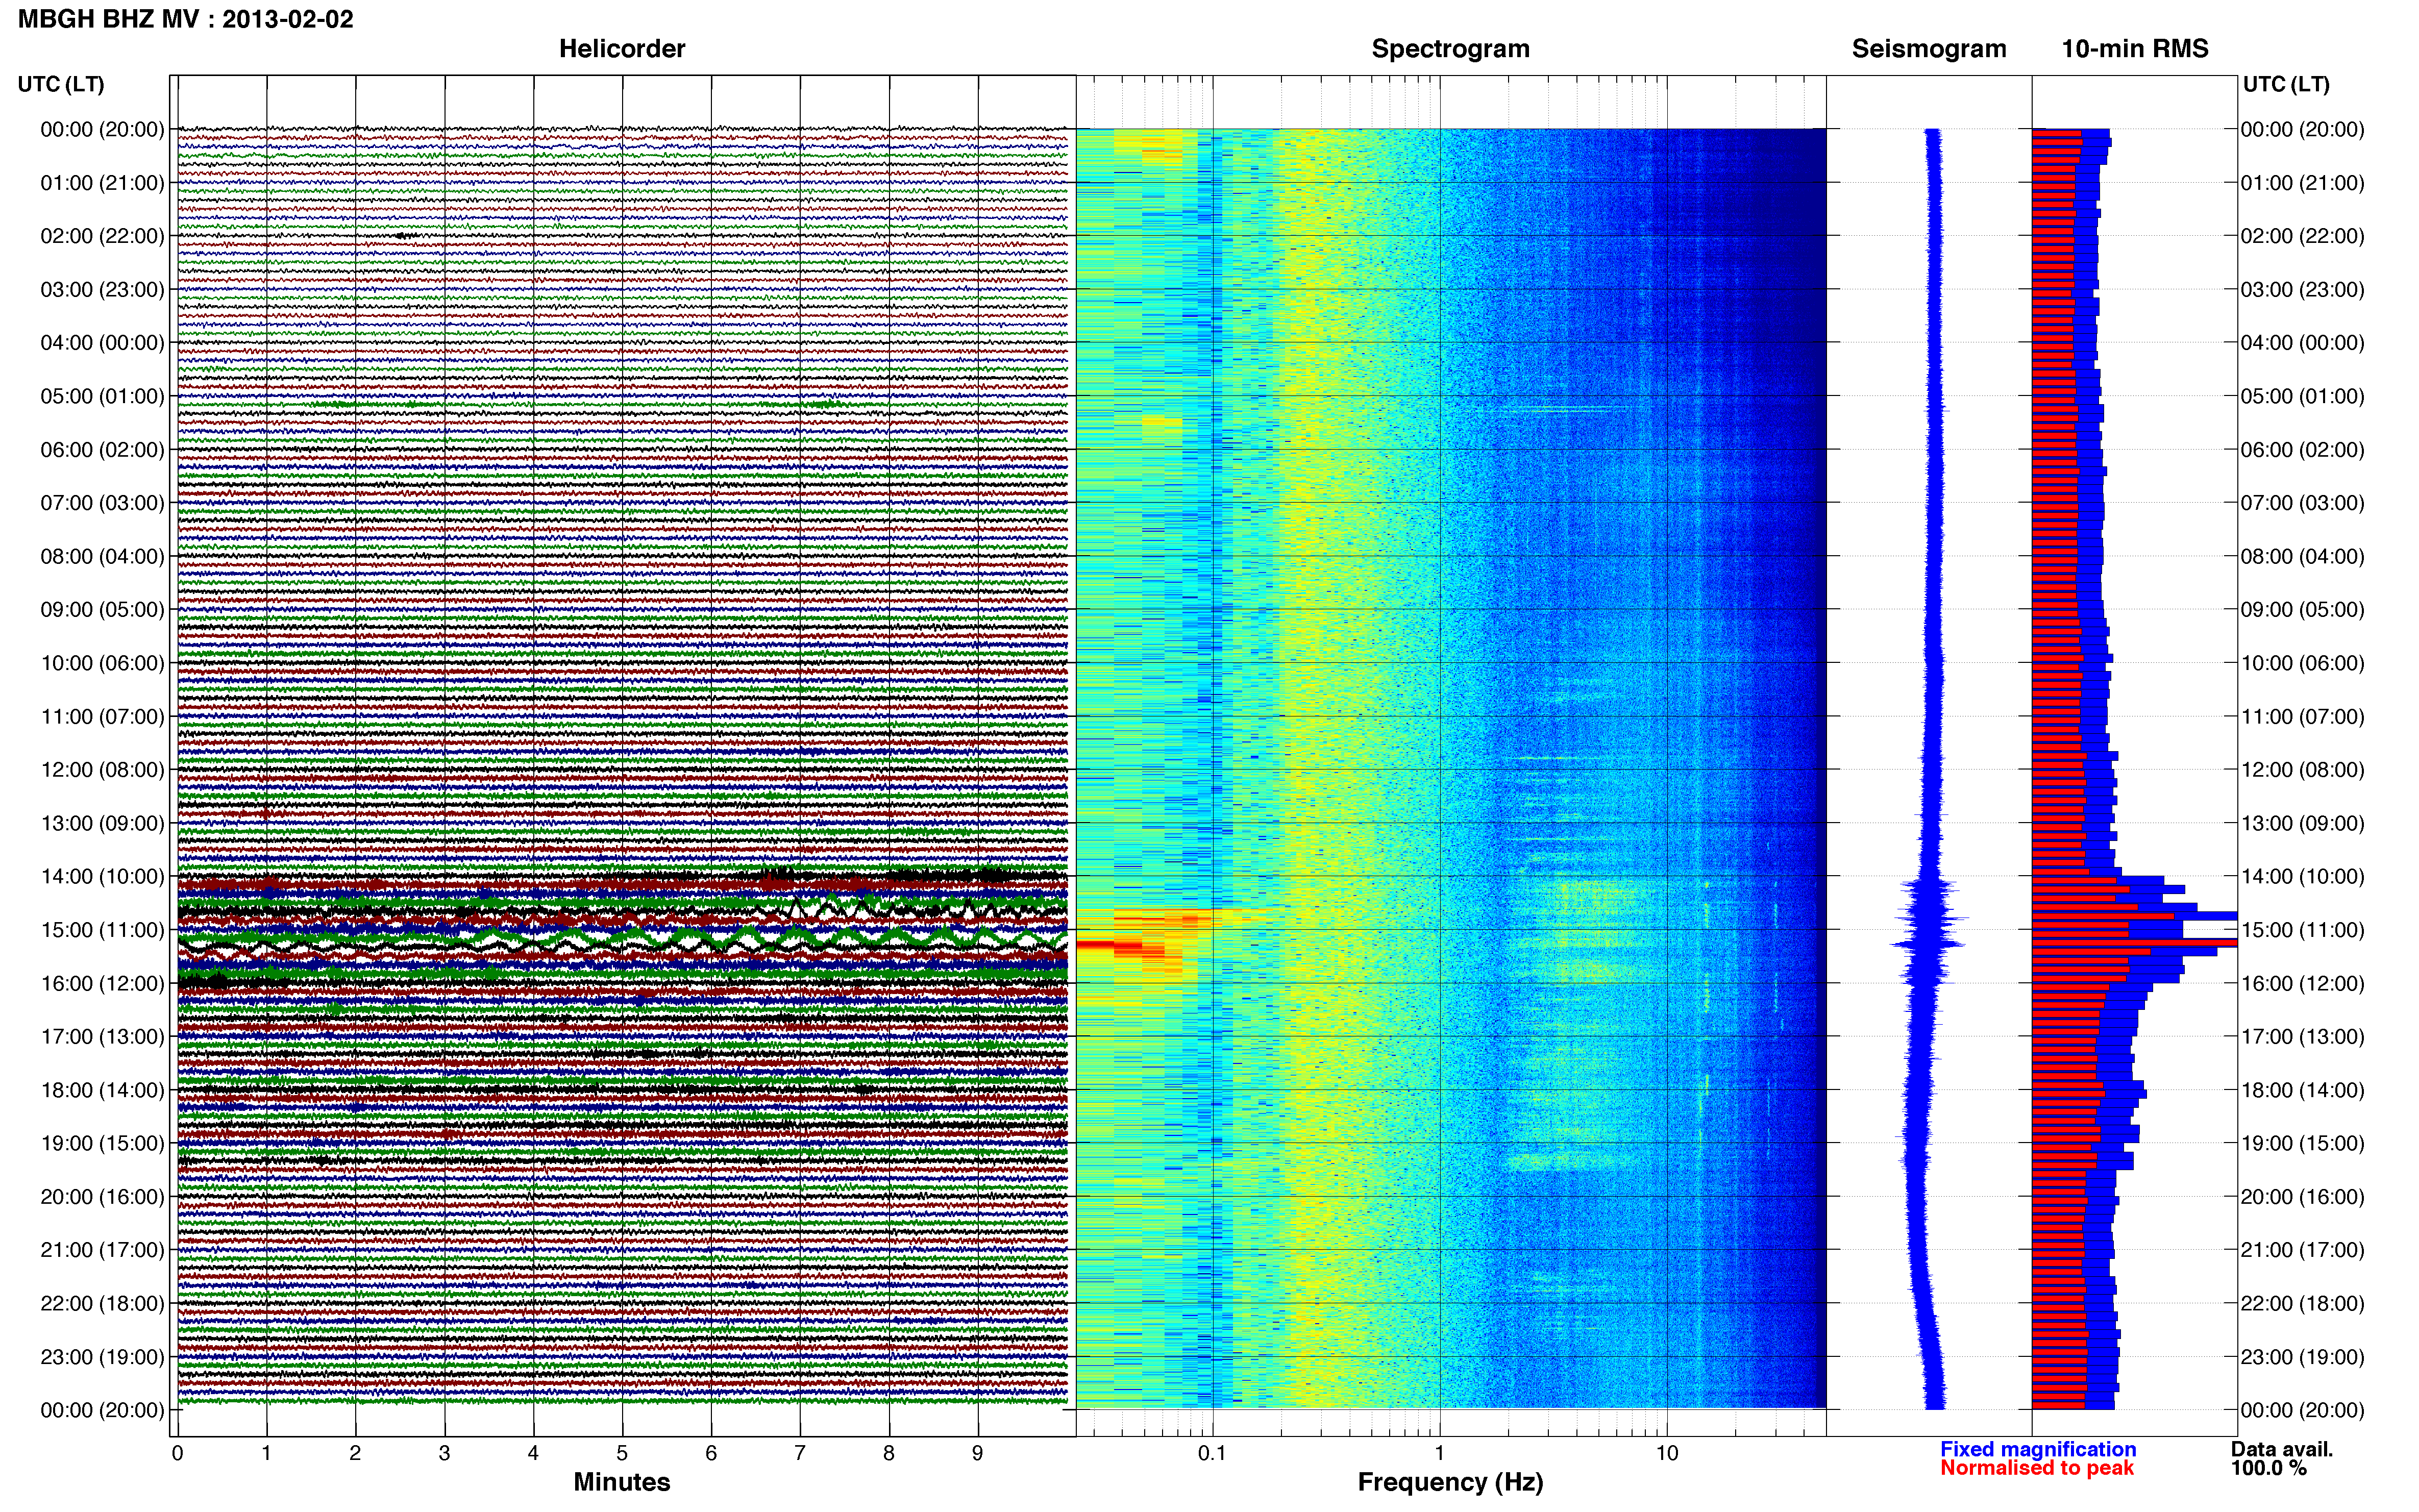Click left axis label '22:00 (18:00)'
The width and height of the screenshot is (2419, 1512).
click(x=102, y=1303)
